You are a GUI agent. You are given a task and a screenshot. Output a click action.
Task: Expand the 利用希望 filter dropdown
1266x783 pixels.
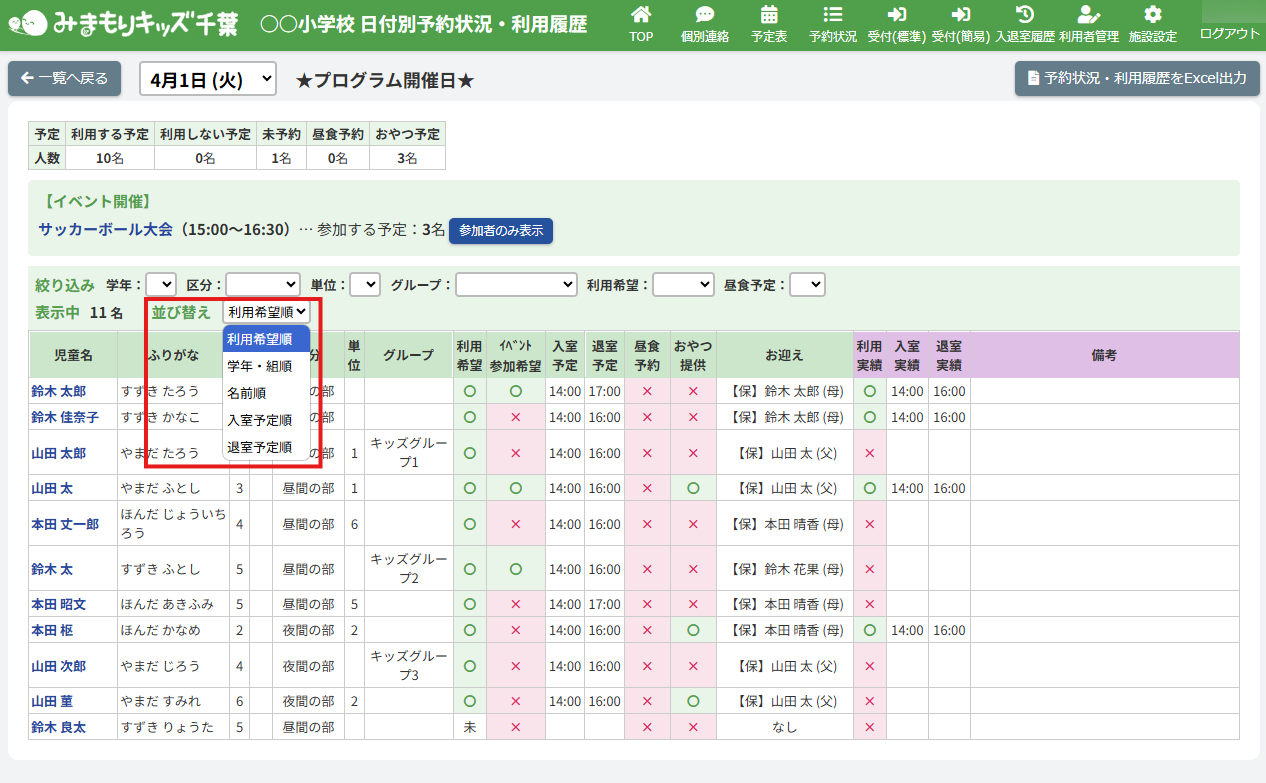[x=683, y=285]
